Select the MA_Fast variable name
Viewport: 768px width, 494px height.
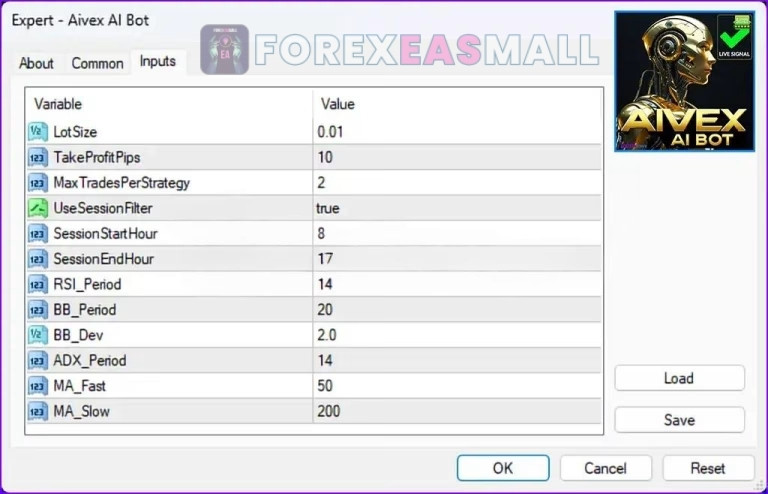pyautogui.click(x=79, y=386)
